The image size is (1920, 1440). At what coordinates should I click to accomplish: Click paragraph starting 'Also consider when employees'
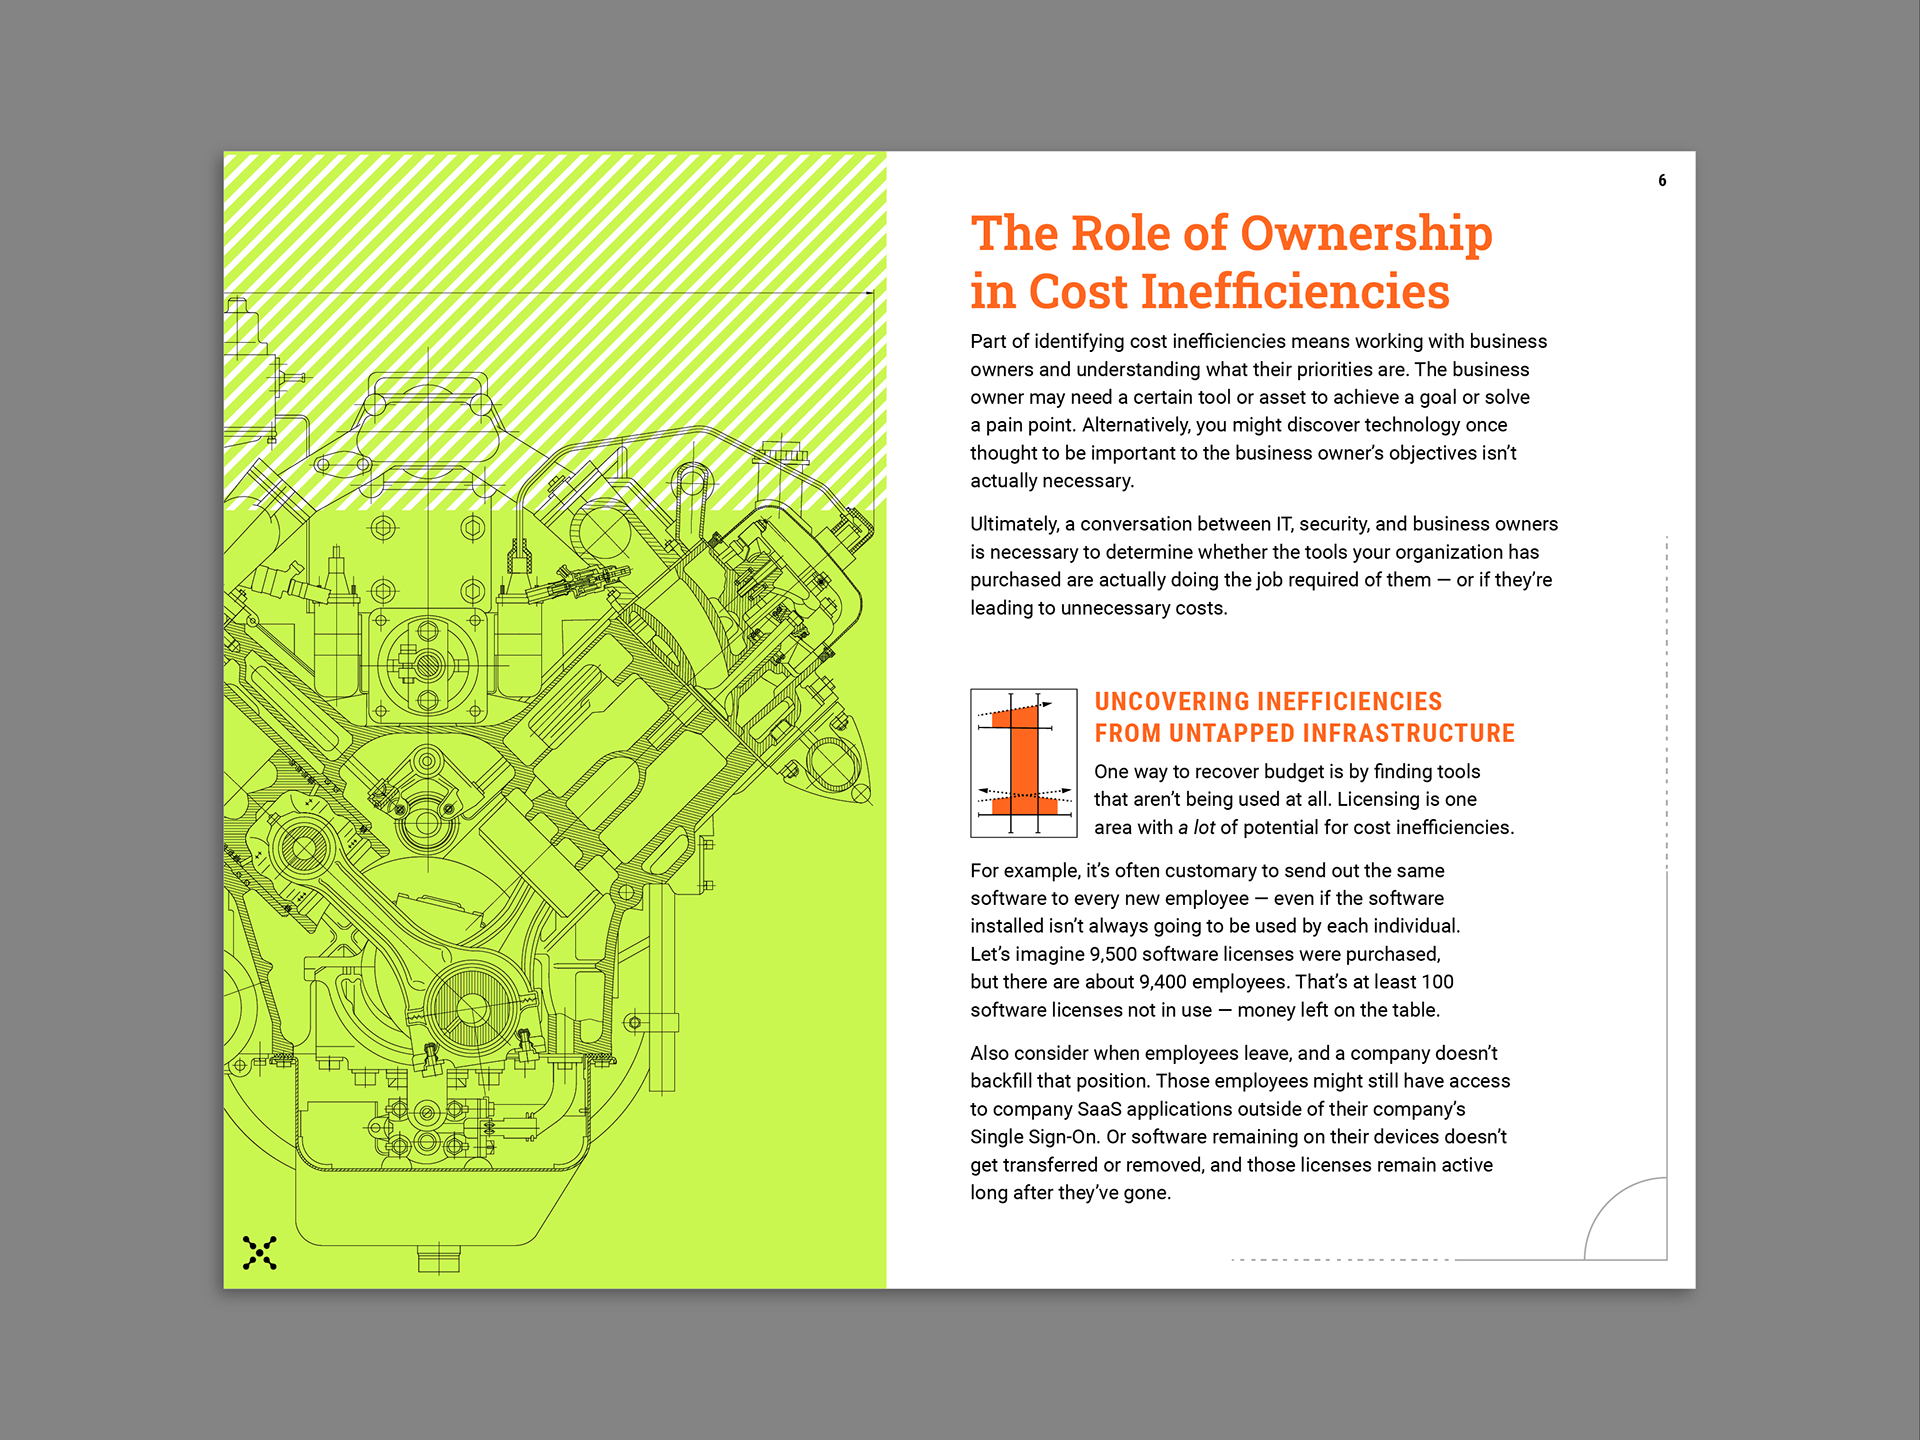click(1239, 1122)
